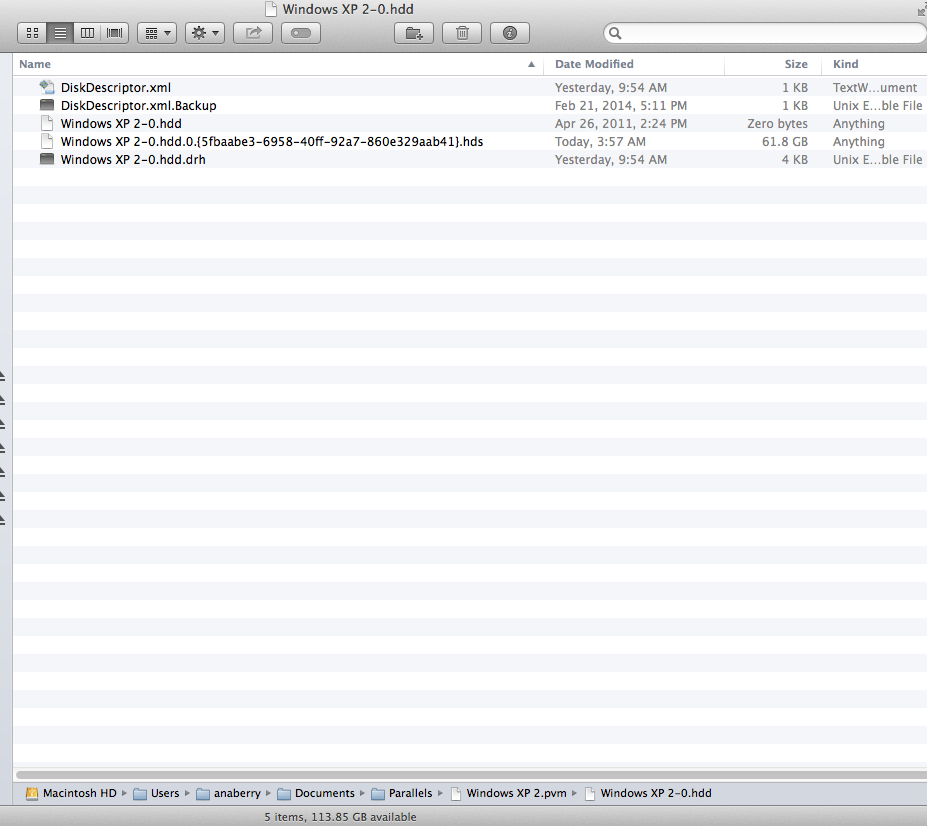The height and width of the screenshot is (826, 927).
Task: Click the TextW...ument kind value
Action: 875,88
